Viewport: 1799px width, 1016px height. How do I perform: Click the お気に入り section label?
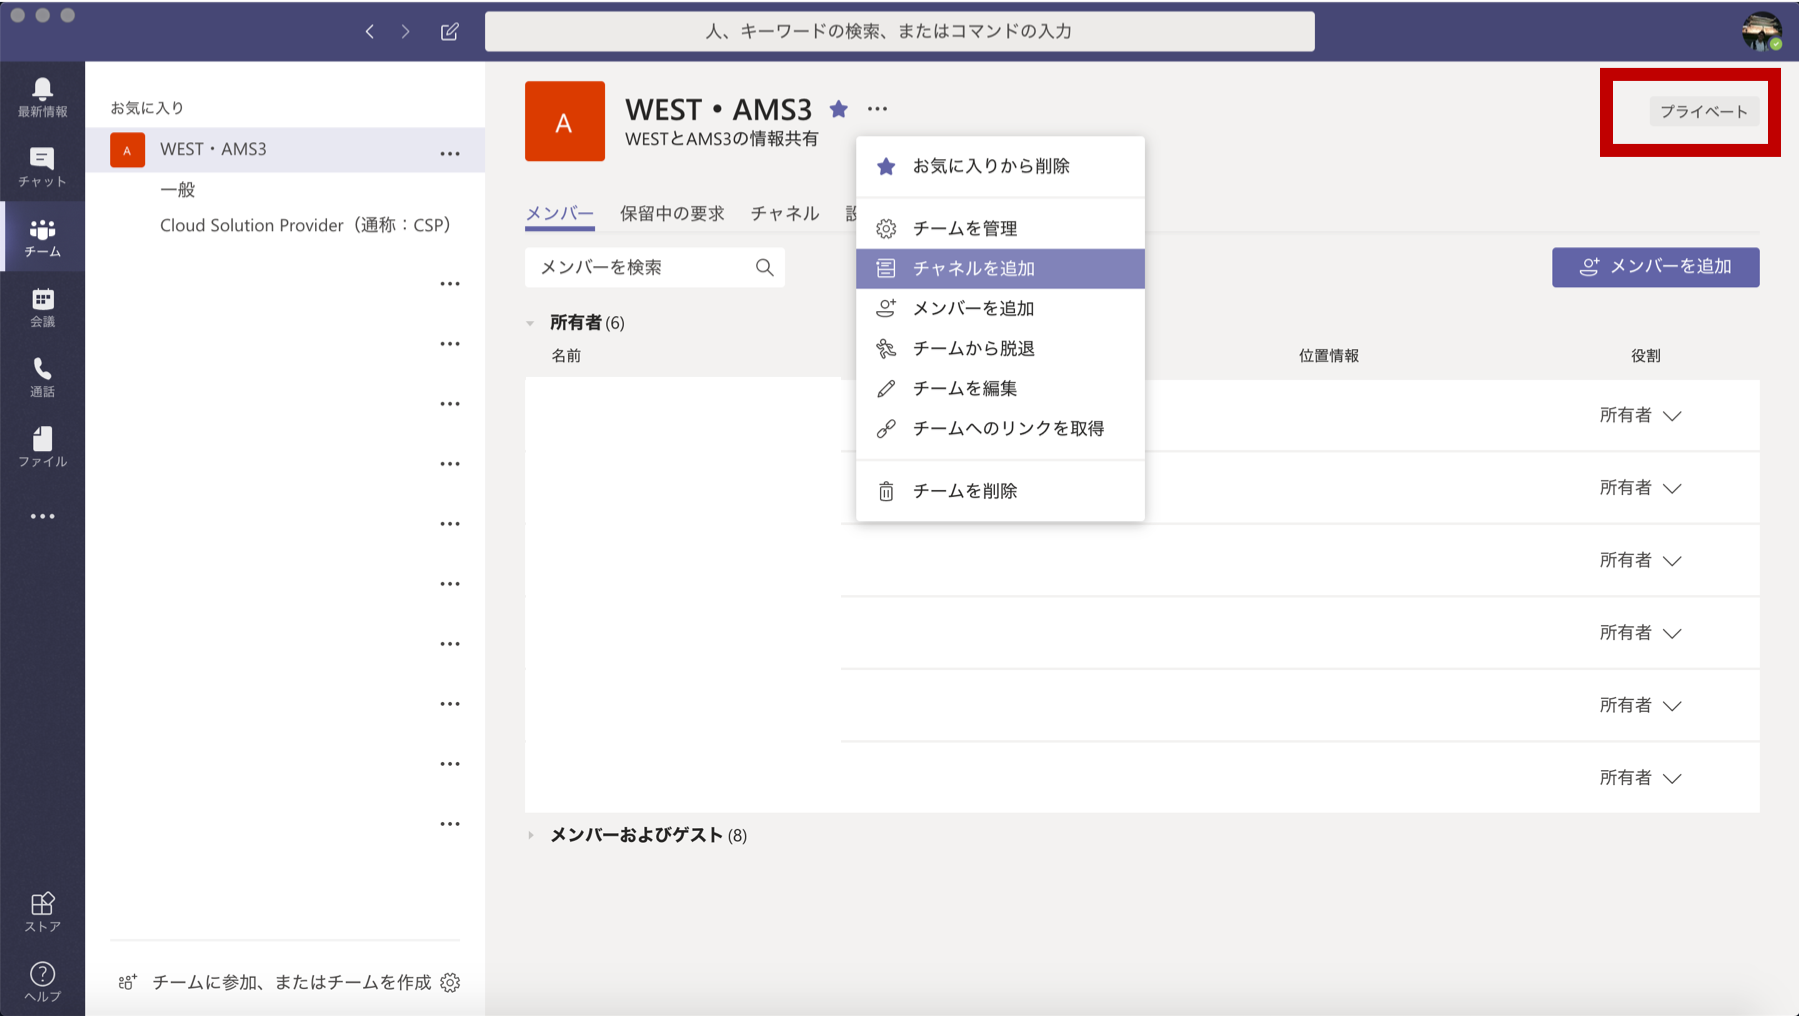pyautogui.click(x=147, y=107)
